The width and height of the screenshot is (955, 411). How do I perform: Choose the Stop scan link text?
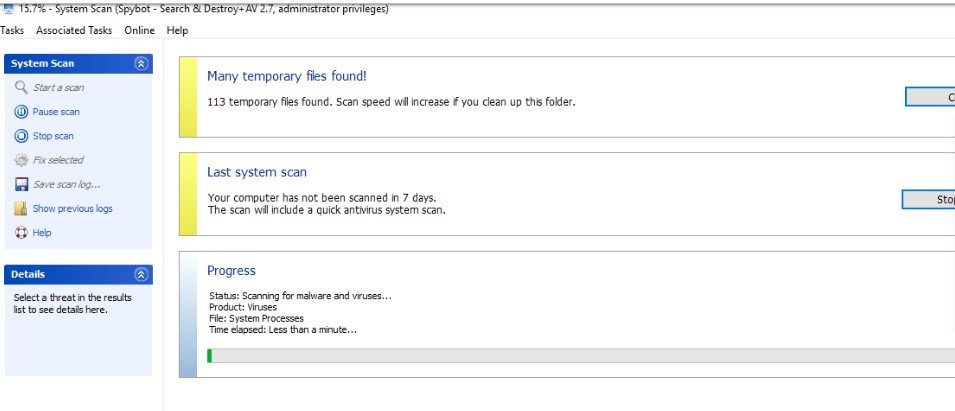(x=53, y=136)
